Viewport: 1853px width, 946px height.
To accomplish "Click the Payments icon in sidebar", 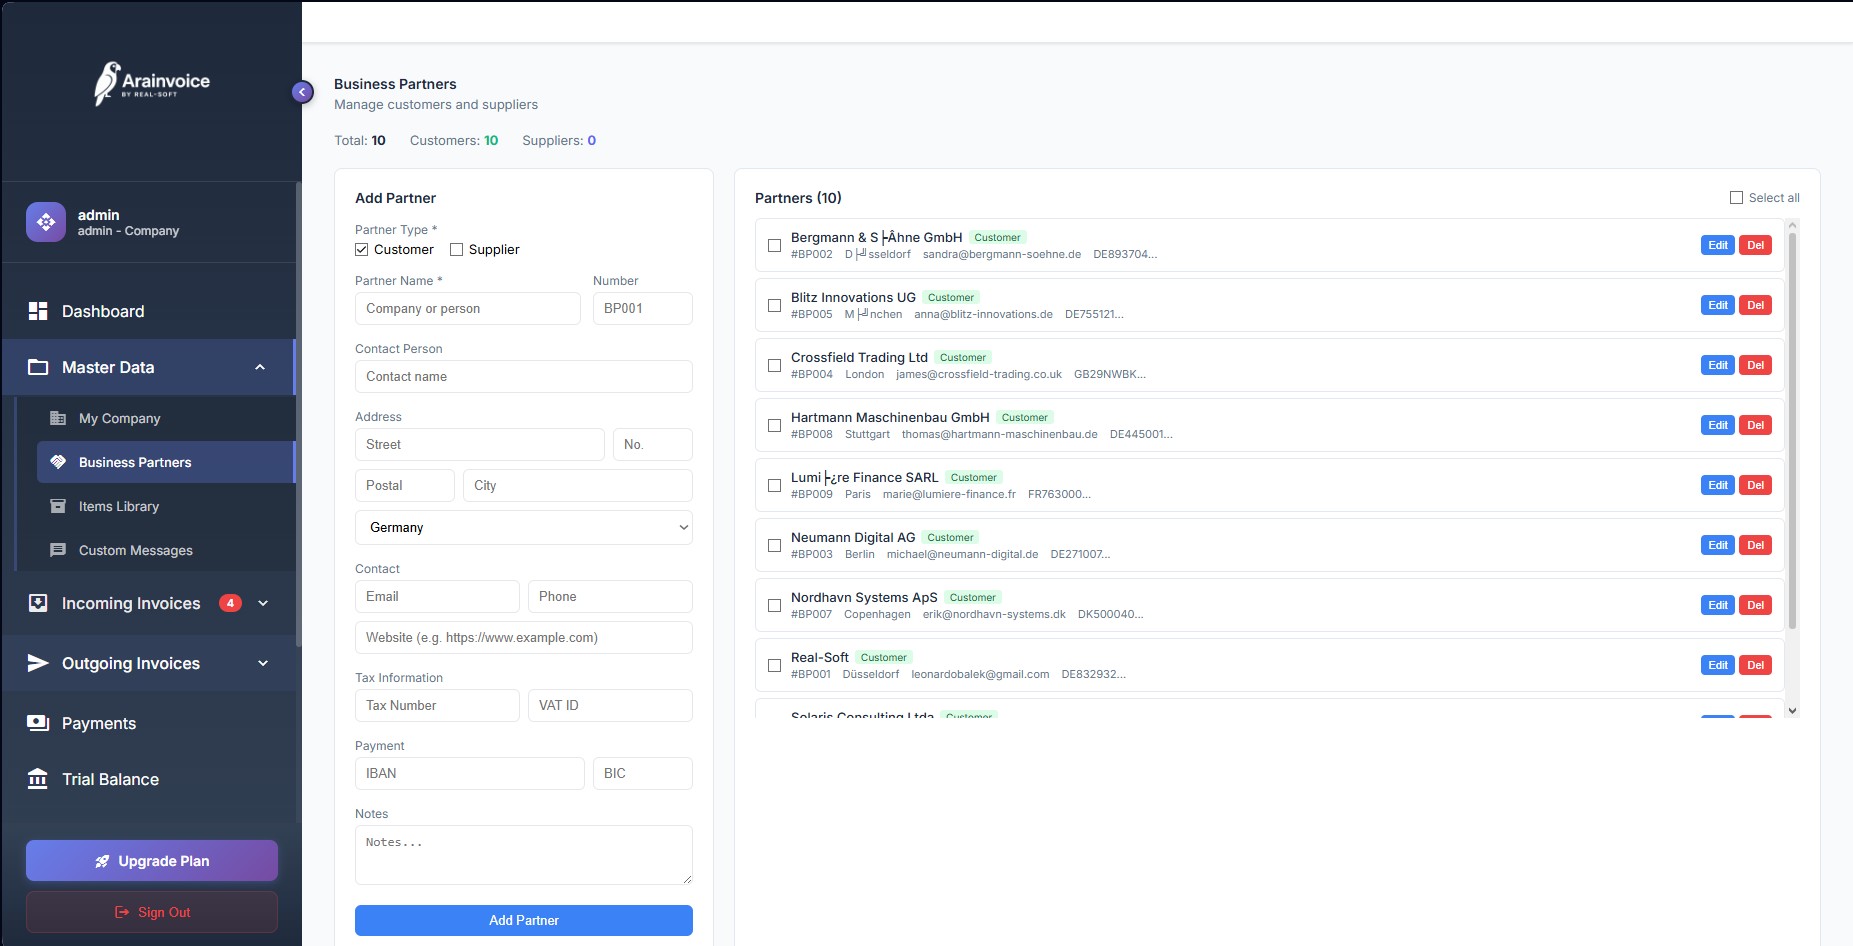I will 38,723.
